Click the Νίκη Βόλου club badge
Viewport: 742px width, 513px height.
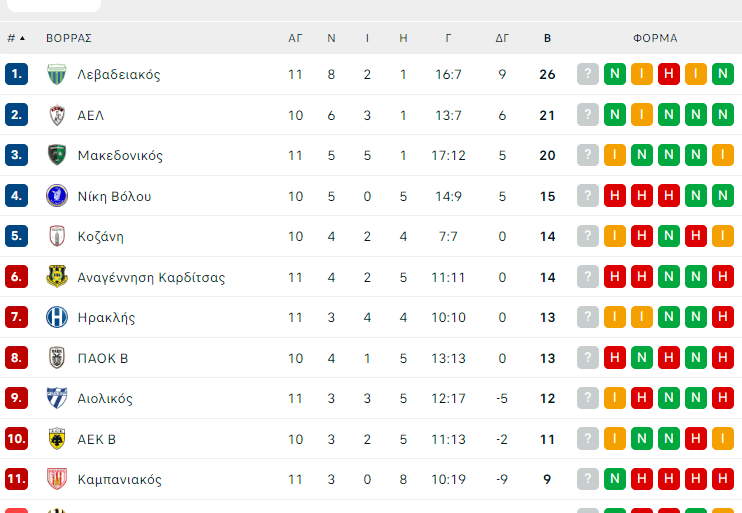[57, 196]
